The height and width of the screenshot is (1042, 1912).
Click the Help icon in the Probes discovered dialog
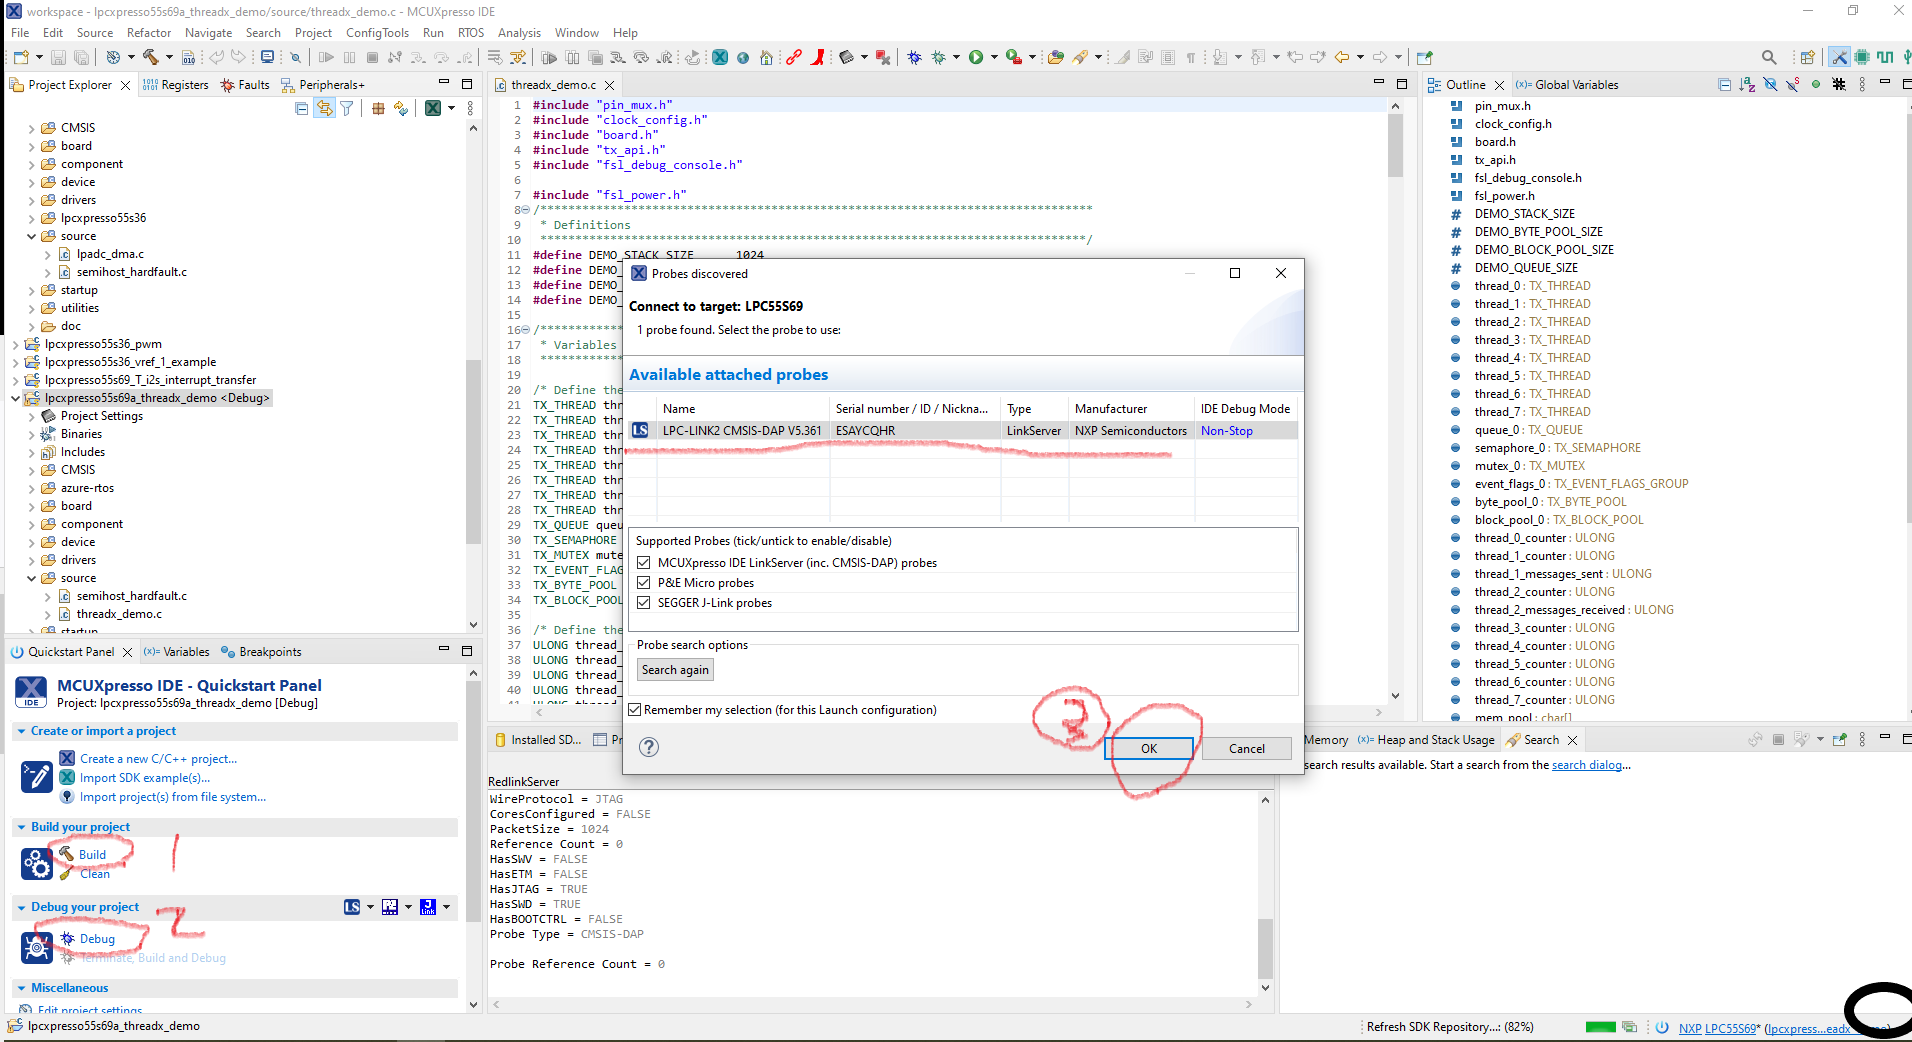tap(648, 747)
